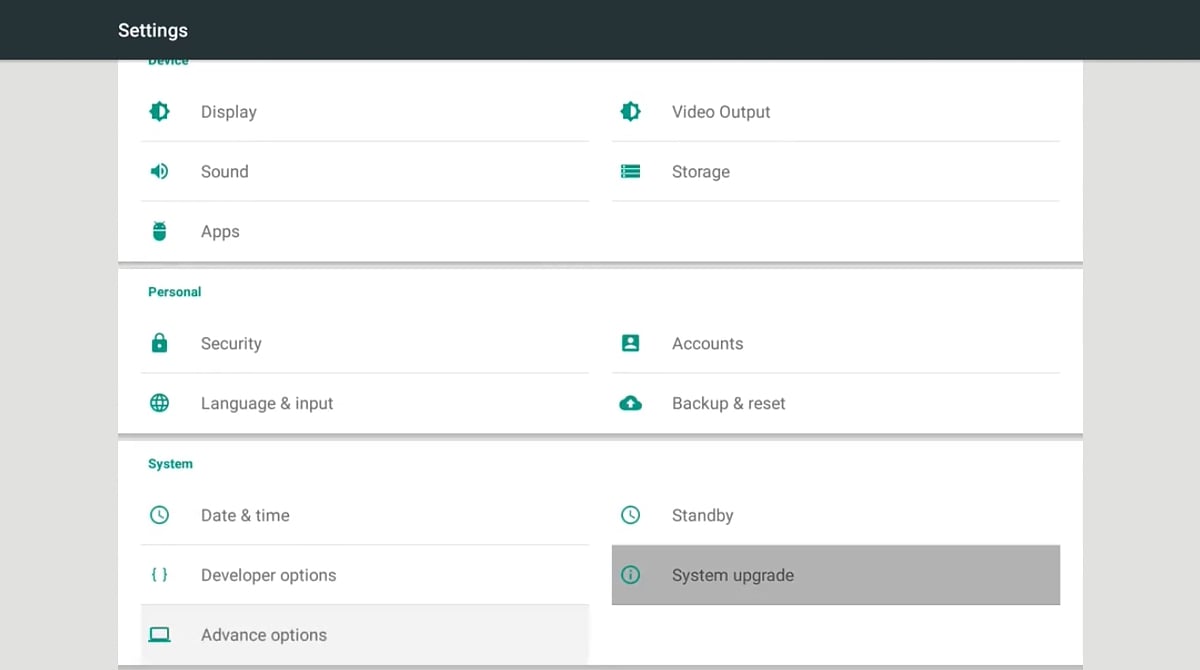The height and width of the screenshot is (670, 1200).
Task: Click the Personal section heading
Action: pyautogui.click(x=175, y=292)
